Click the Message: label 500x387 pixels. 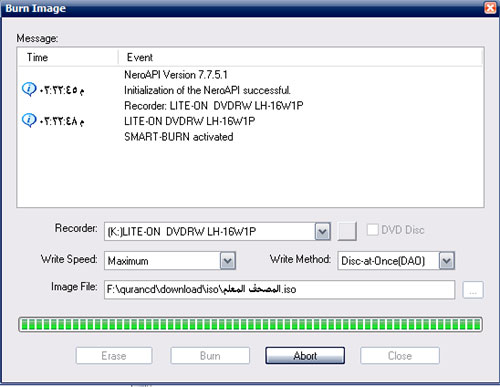(37, 38)
